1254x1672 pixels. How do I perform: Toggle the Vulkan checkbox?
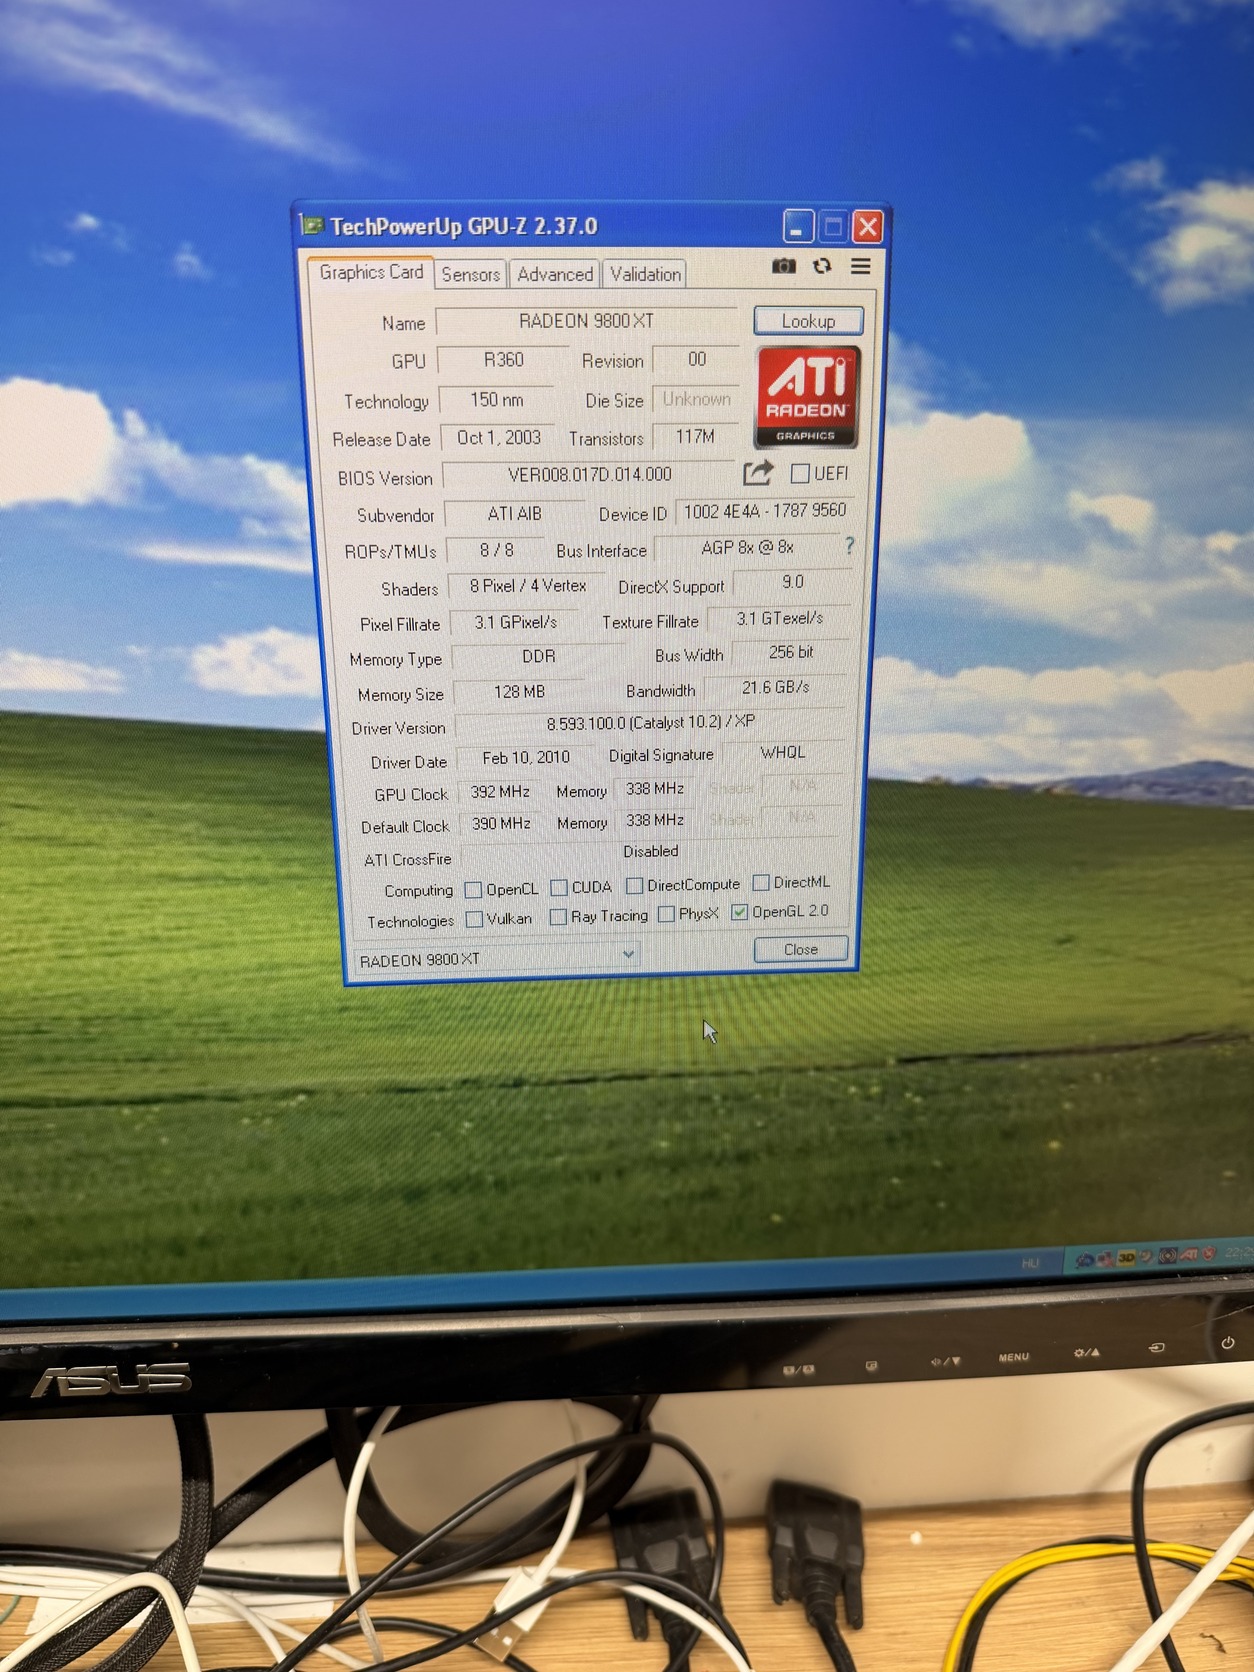pos(475,919)
